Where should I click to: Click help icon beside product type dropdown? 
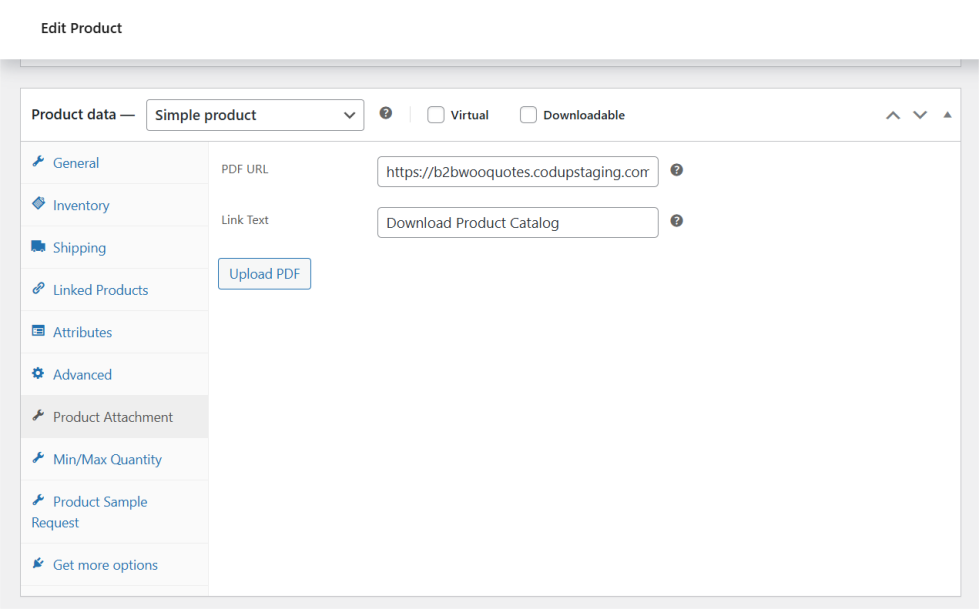pyautogui.click(x=386, y=114)
